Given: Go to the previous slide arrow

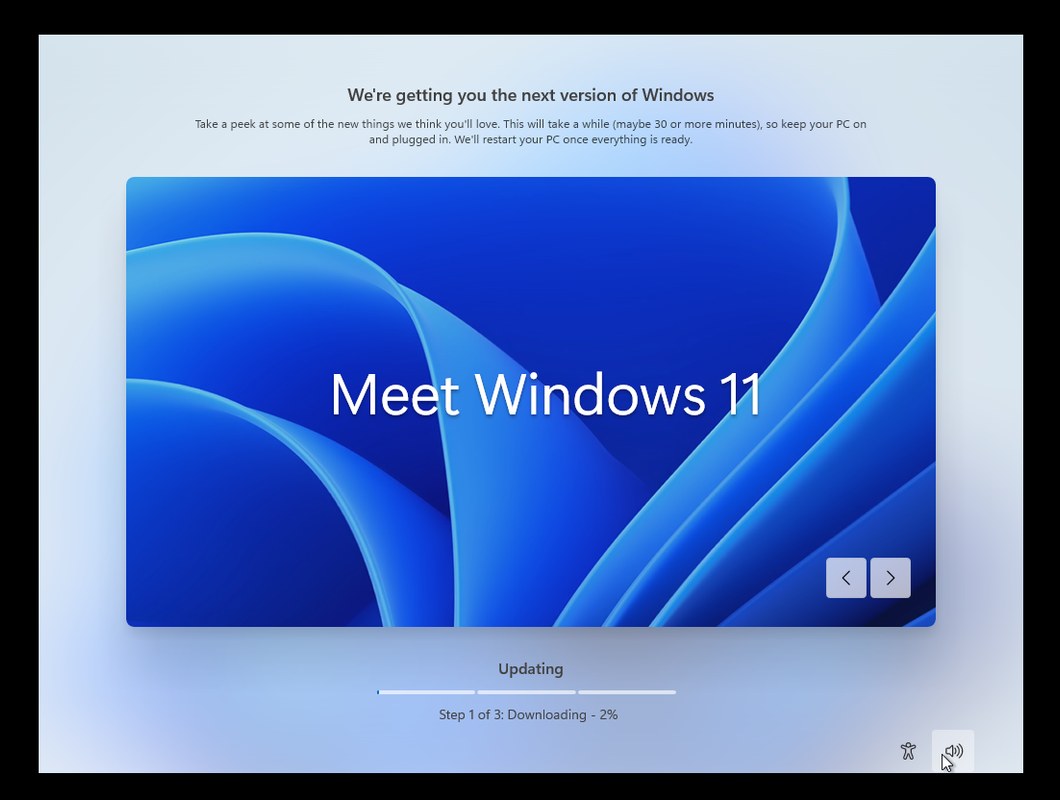Looking at the screenshot, I should coord(846,578).
